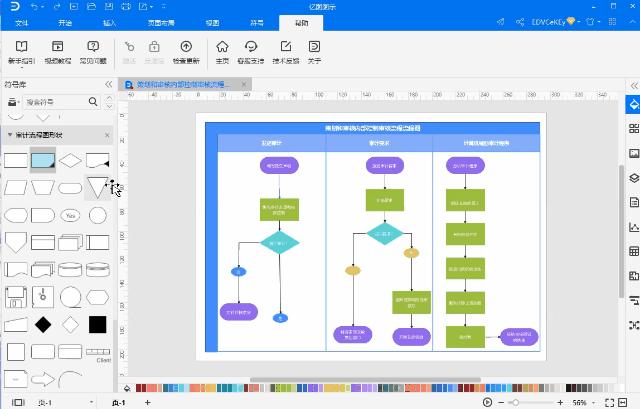The height and width of the screenshot is (409, 640).
Task: Select the blue-filled rectangle shape in library
Action: 42,160
